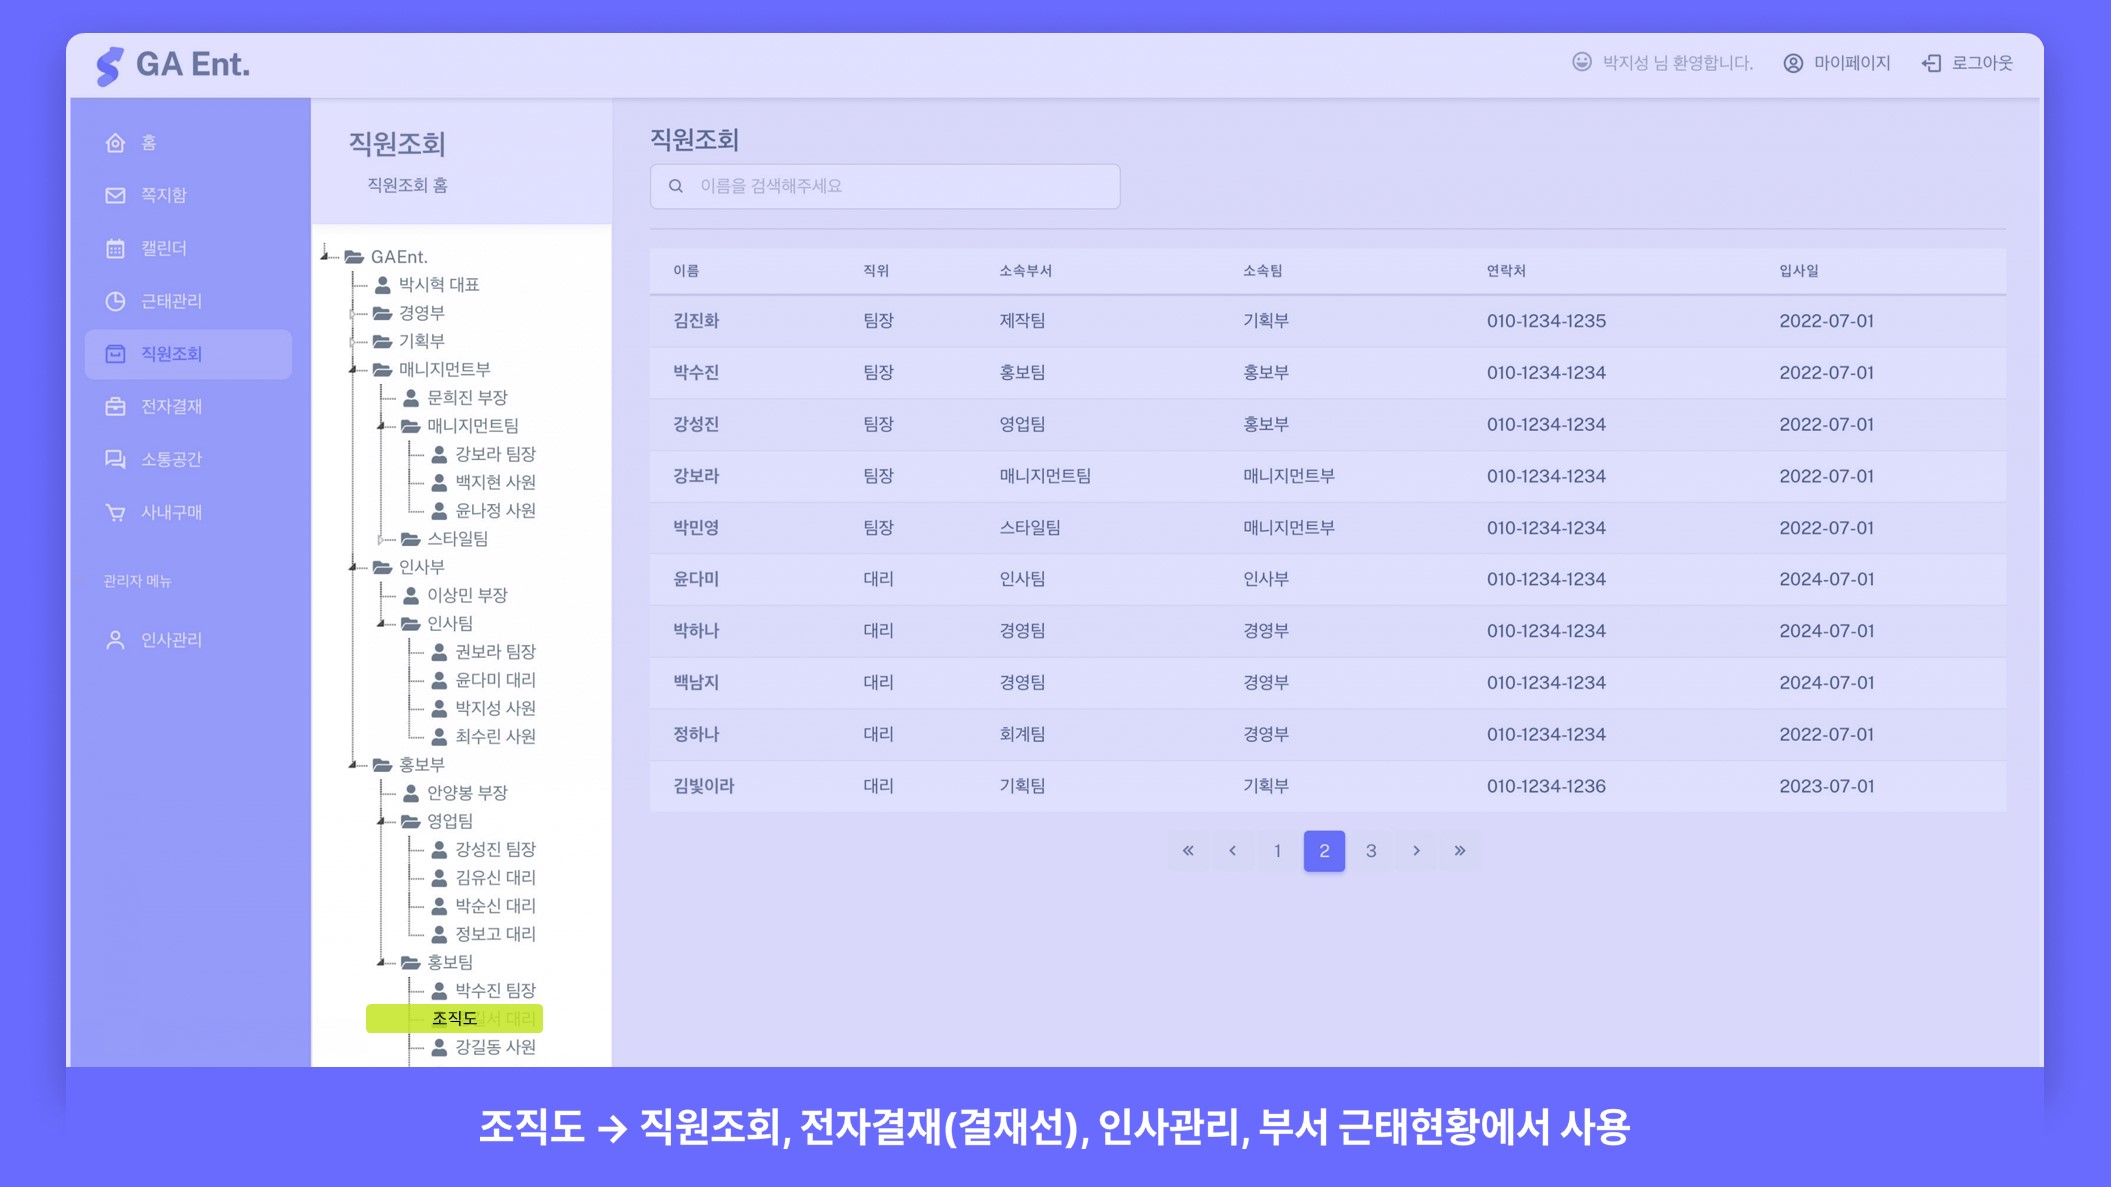Expand the 기획부 tree folder
The width and height of the screenshot is (2111, 1187).
pos(353,341)
